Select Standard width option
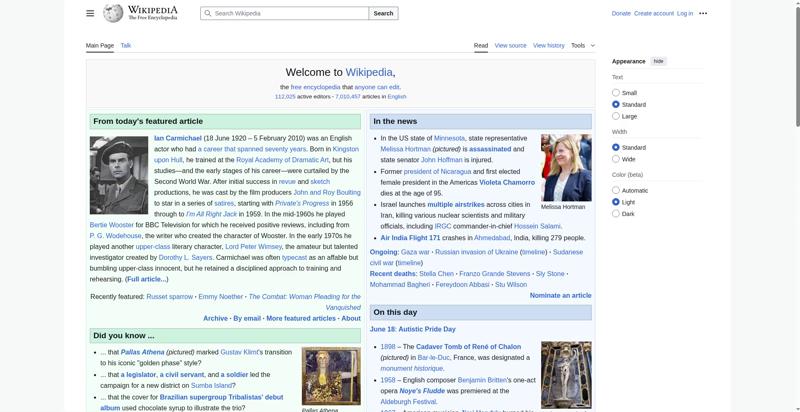This screenshot has height=412, width=800. click(x=616, y=147)
